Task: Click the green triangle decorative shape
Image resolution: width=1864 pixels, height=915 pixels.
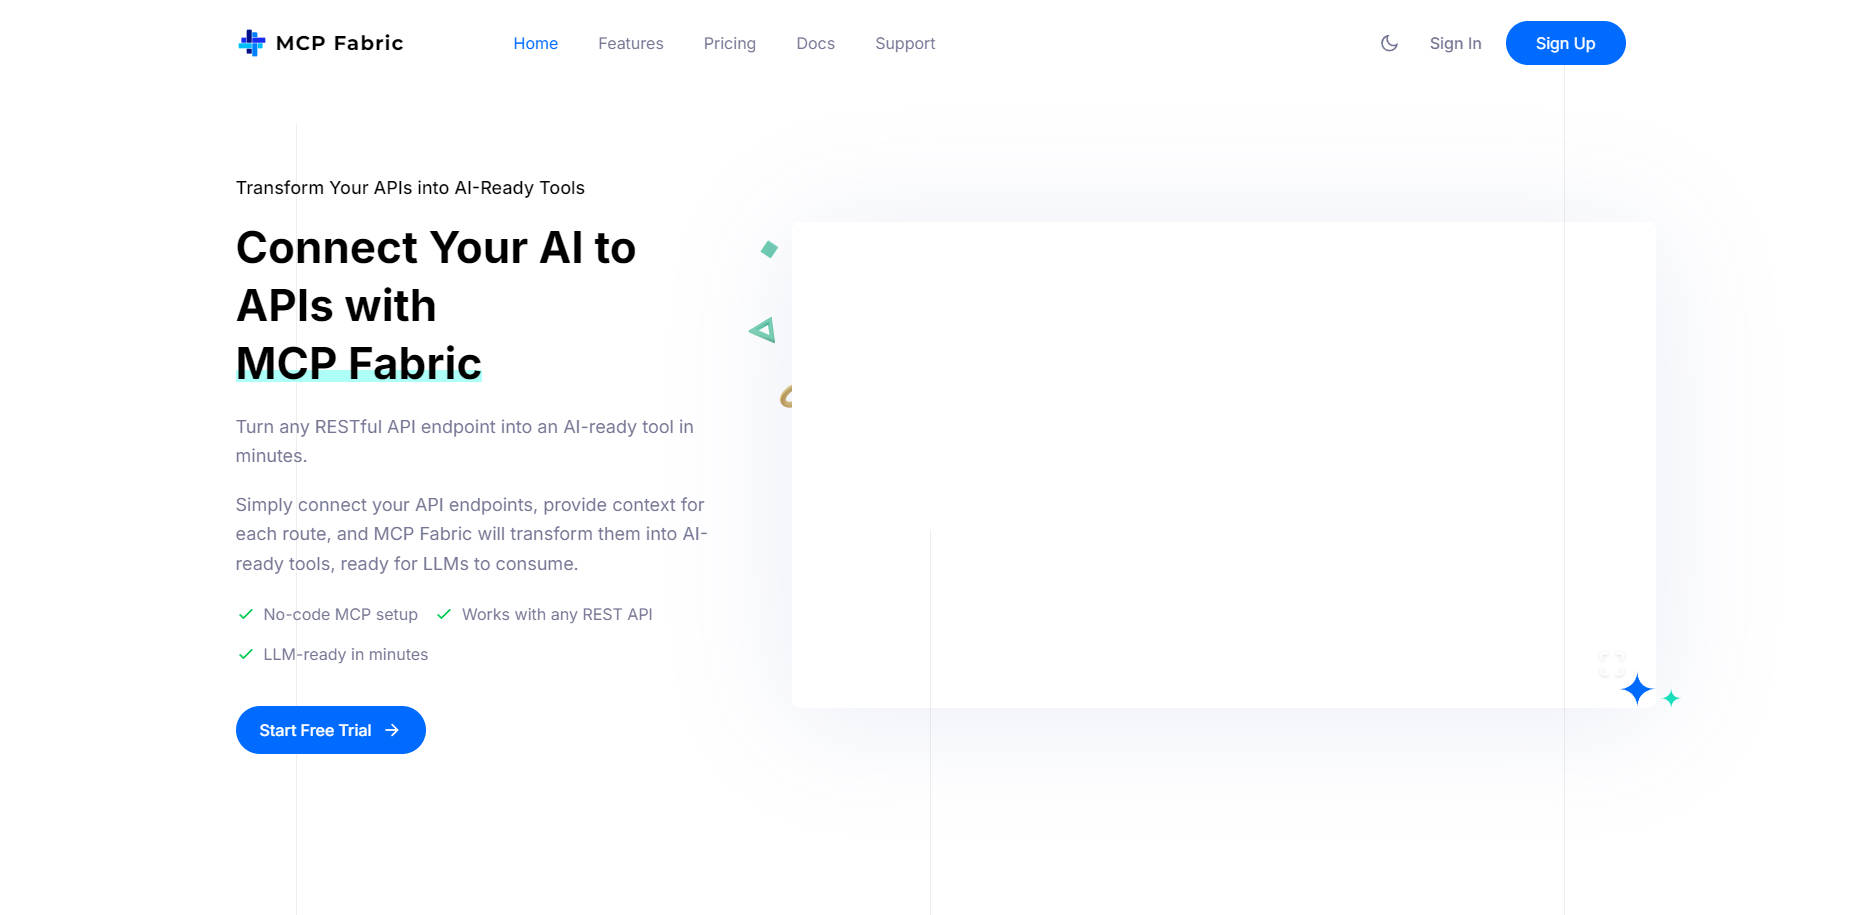Action: click(763, 330)
